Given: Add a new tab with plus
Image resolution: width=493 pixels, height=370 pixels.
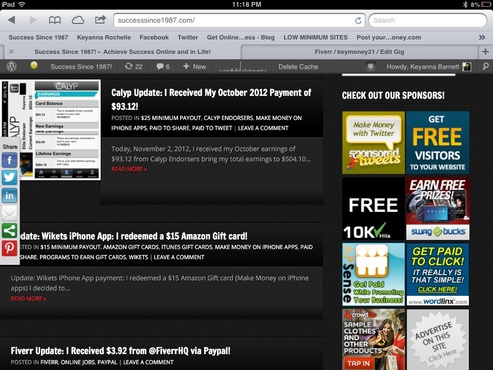Looking at the screenshot, I should click(485, 52).
